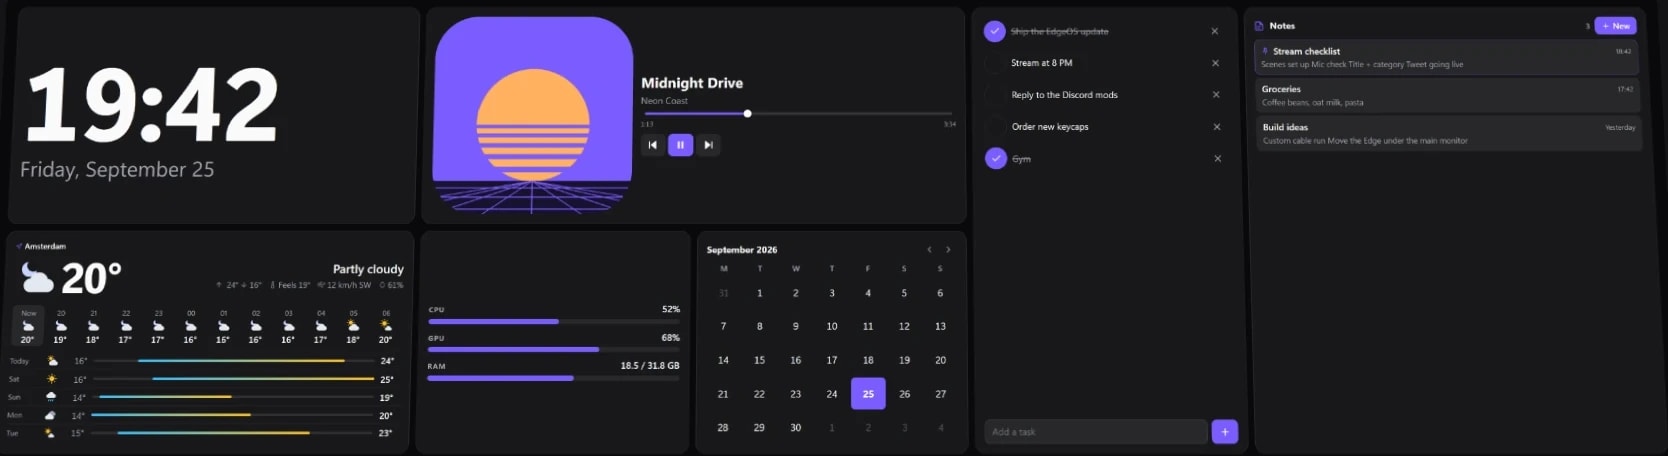This screenshot has width=1668, height=456.
Task: Click the 12 km/h SW wind reading
Action: (345, 285)
